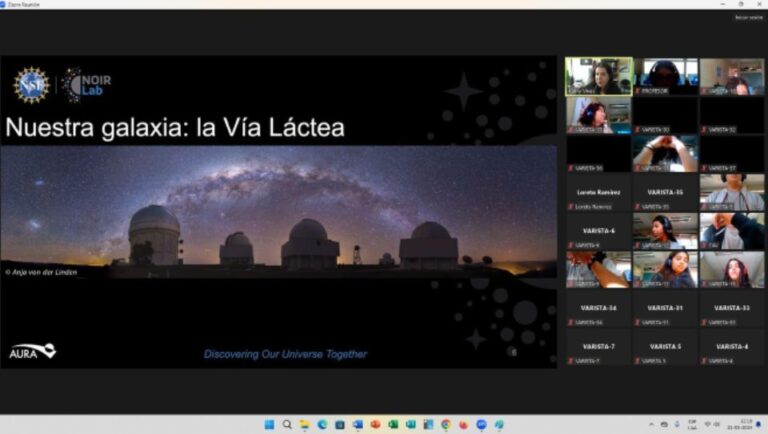Click the taskbar Search magnifier icon

pos(287,424)
